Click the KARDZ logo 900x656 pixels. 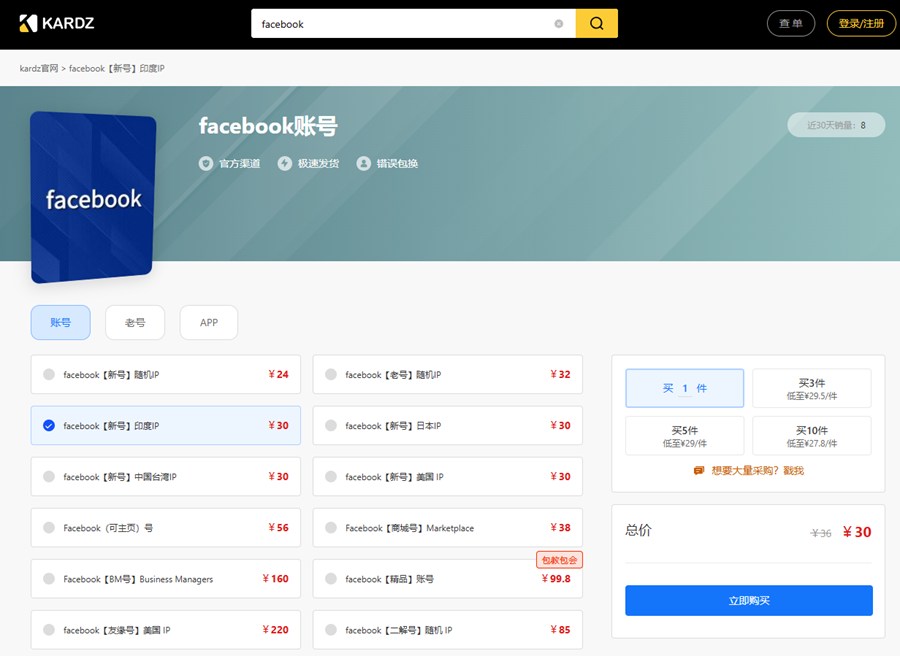click(57, 24)
